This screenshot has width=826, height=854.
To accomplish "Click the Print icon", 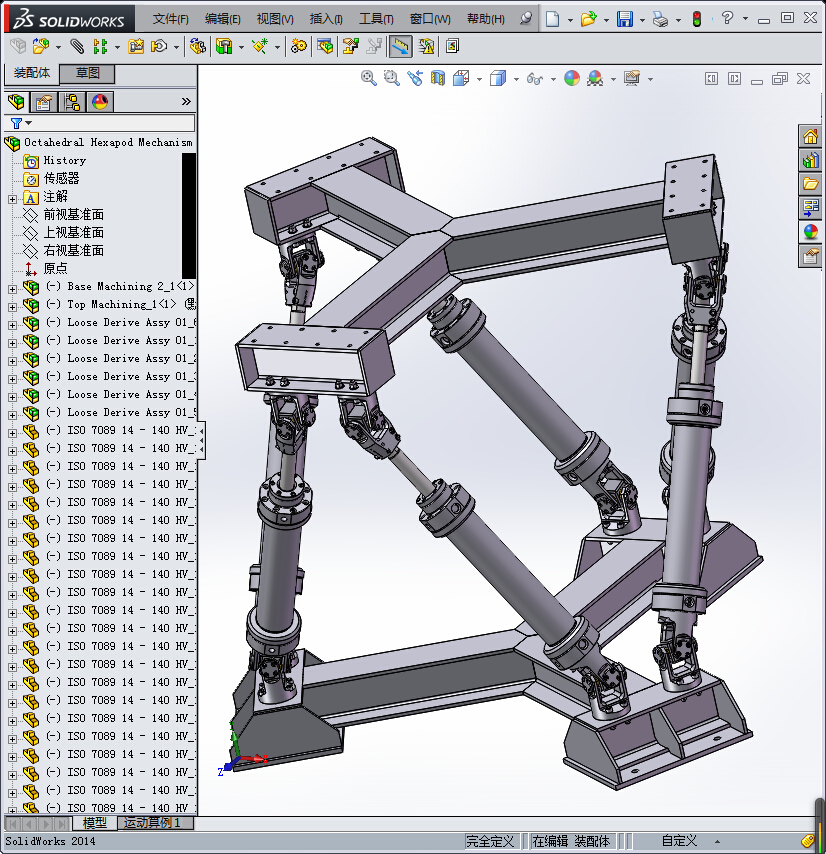I will click(660, 20).
